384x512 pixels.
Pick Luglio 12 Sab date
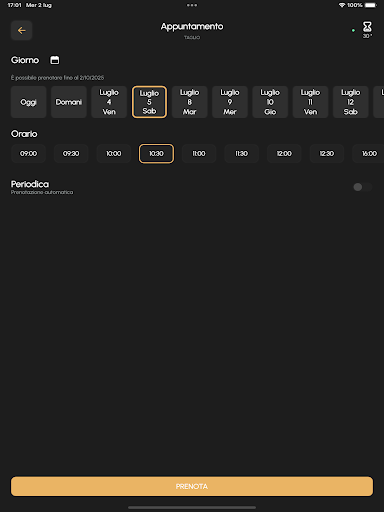point(351,102)
